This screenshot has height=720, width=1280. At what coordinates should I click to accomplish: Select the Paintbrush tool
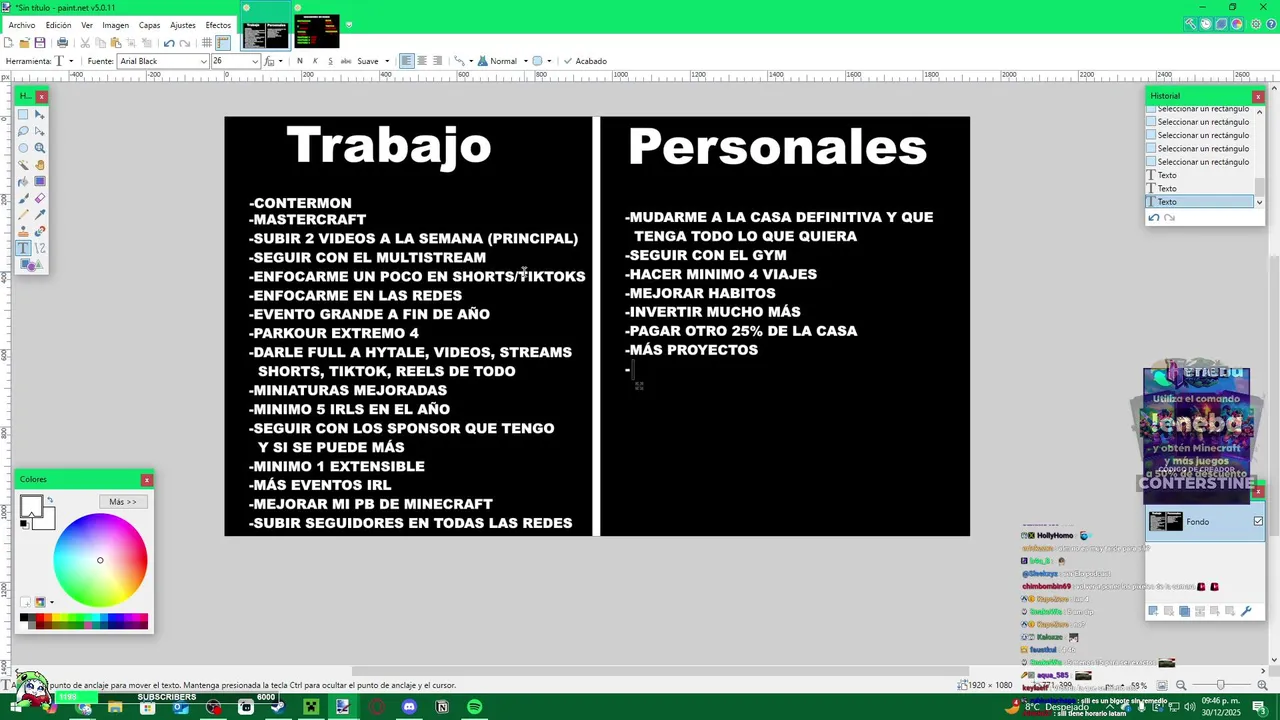[23, 198]
